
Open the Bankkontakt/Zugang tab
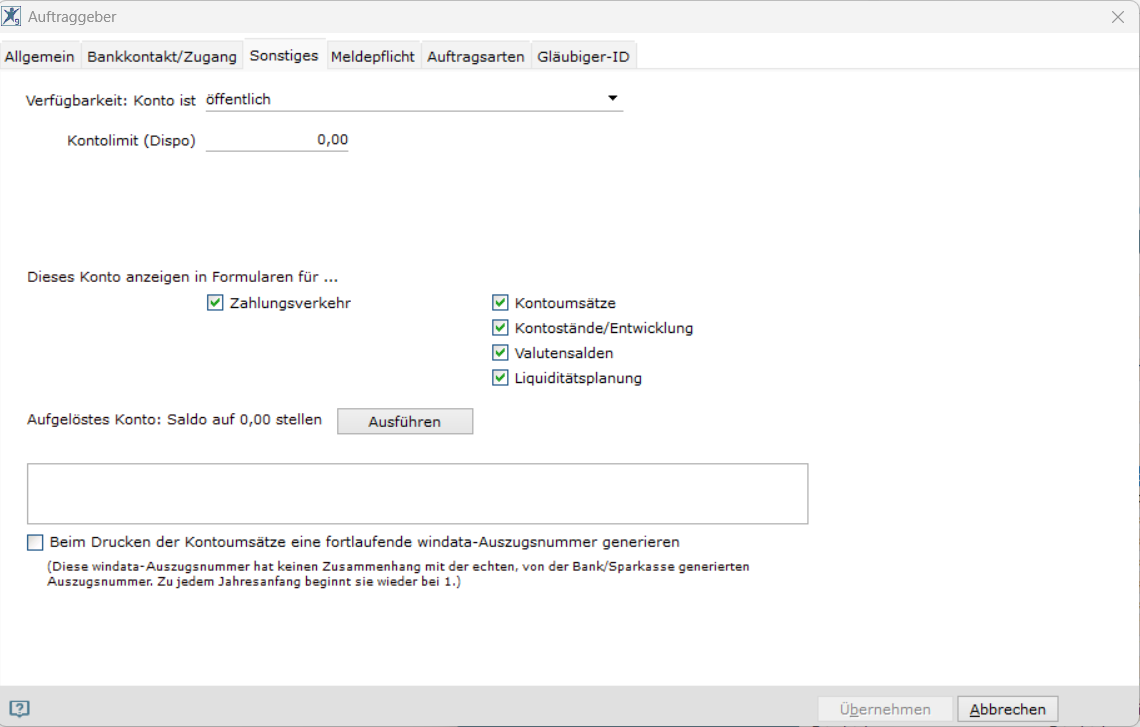(x=161, y=56)
